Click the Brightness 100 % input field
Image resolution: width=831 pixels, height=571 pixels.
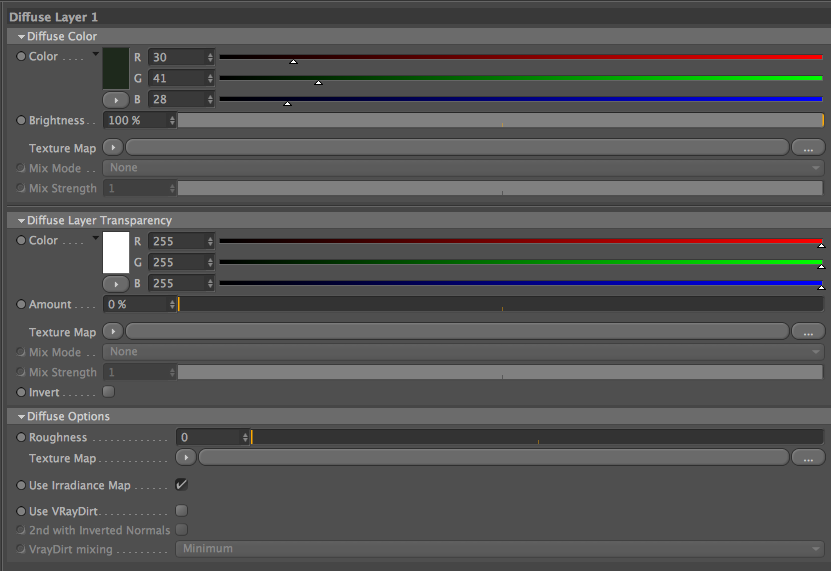[x=140, y=120]
